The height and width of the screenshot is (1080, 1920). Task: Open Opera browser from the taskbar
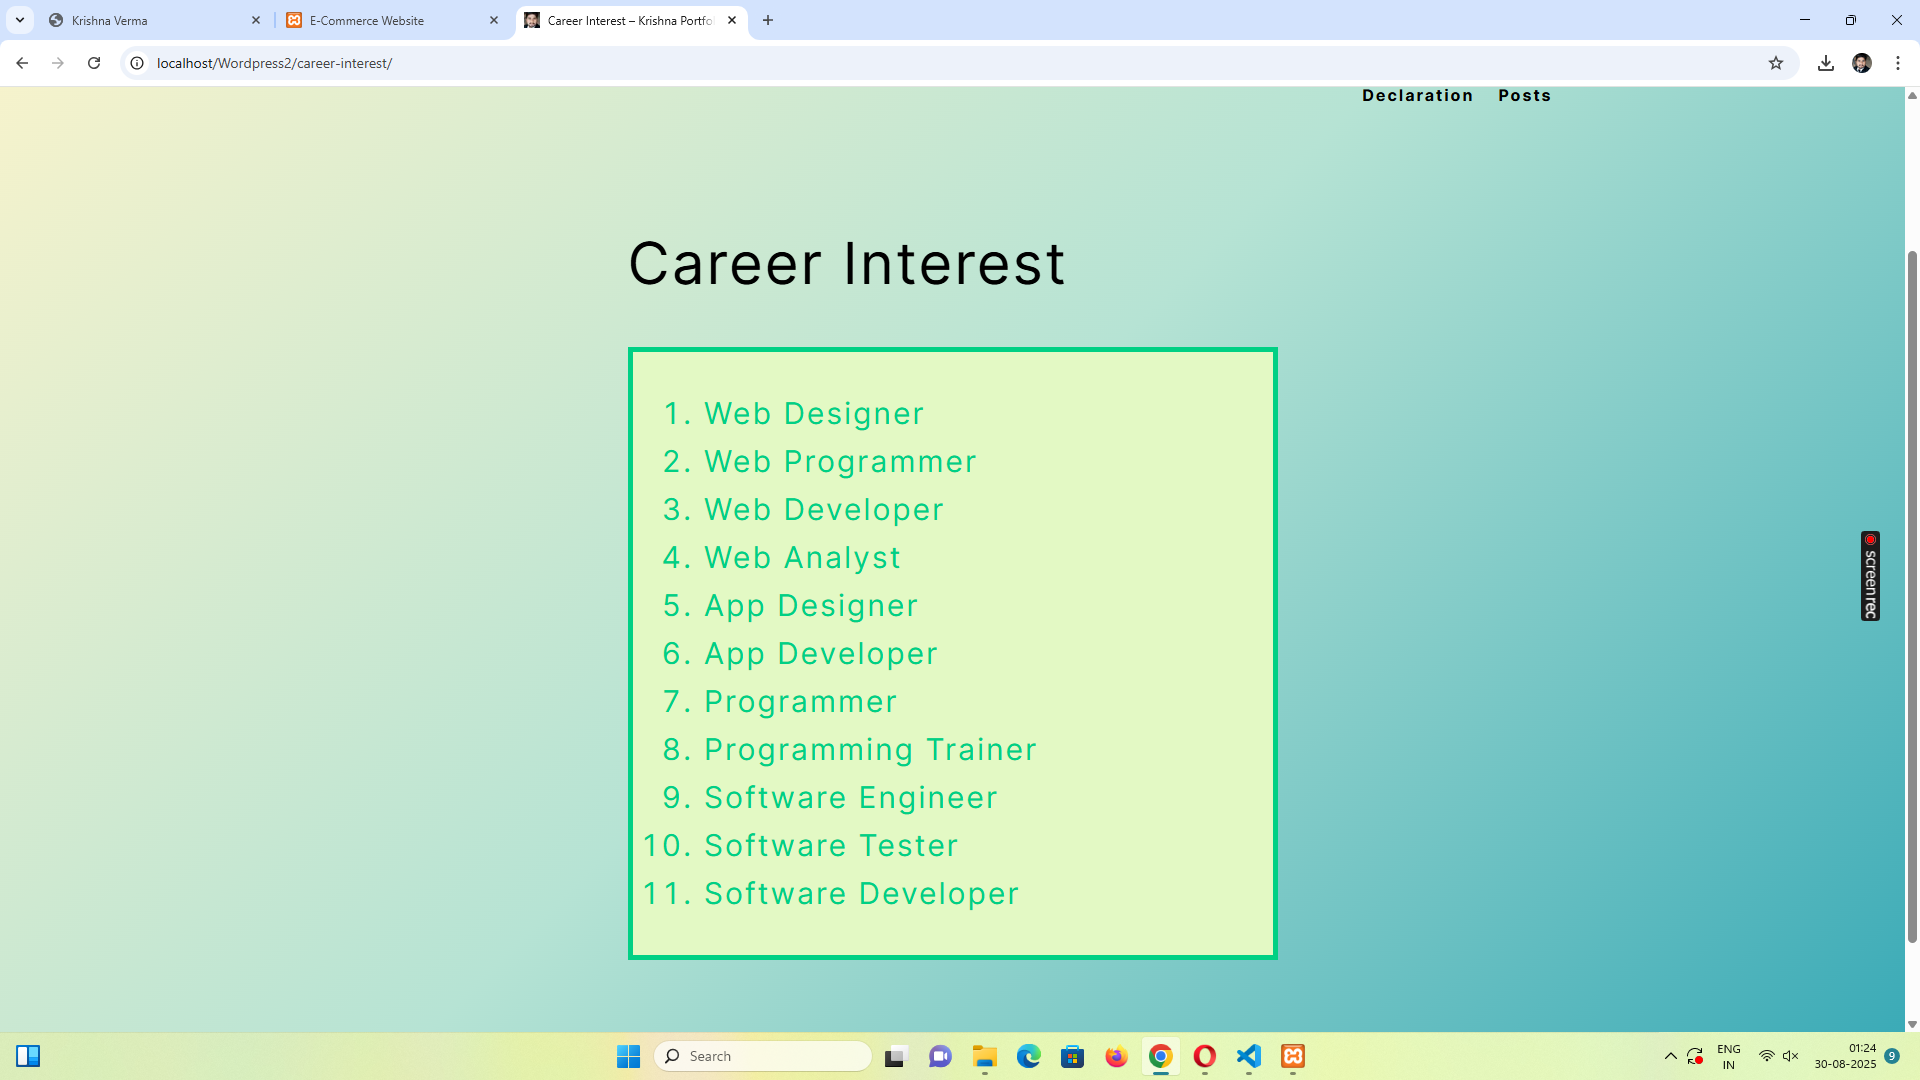(1205, 1056)
